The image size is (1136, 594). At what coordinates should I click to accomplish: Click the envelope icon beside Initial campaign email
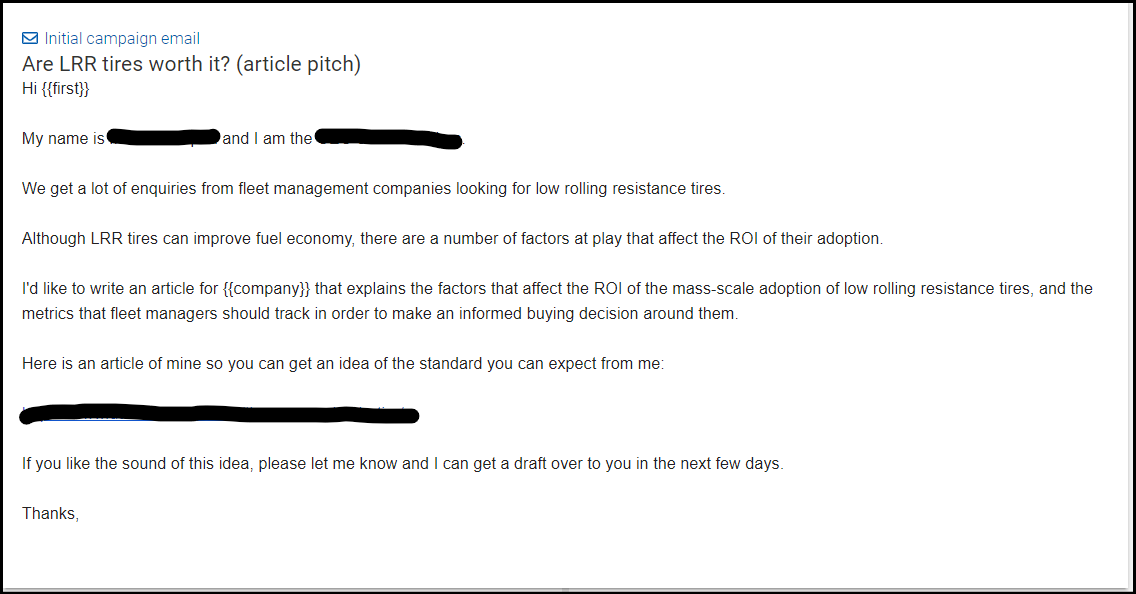(30, 39)
